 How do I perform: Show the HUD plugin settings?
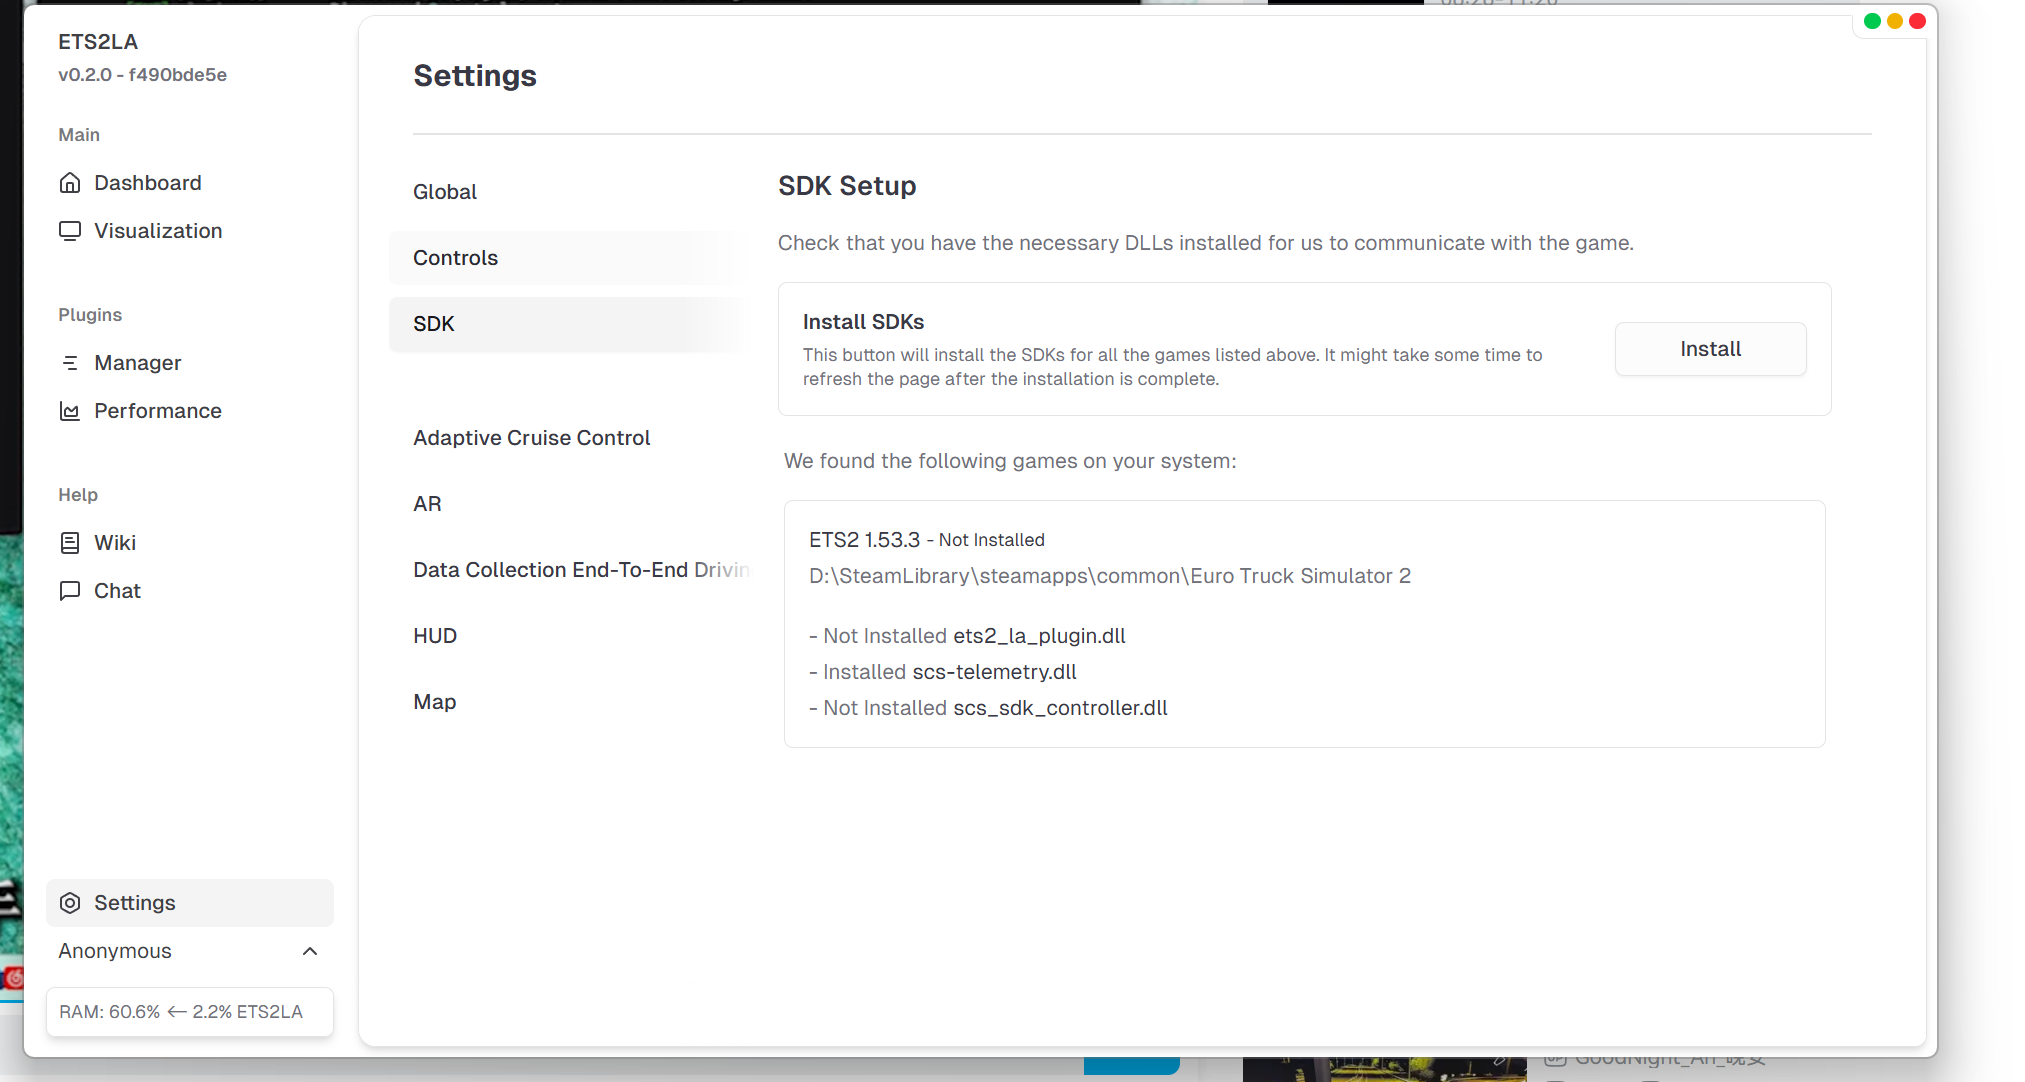pos(435,636)
